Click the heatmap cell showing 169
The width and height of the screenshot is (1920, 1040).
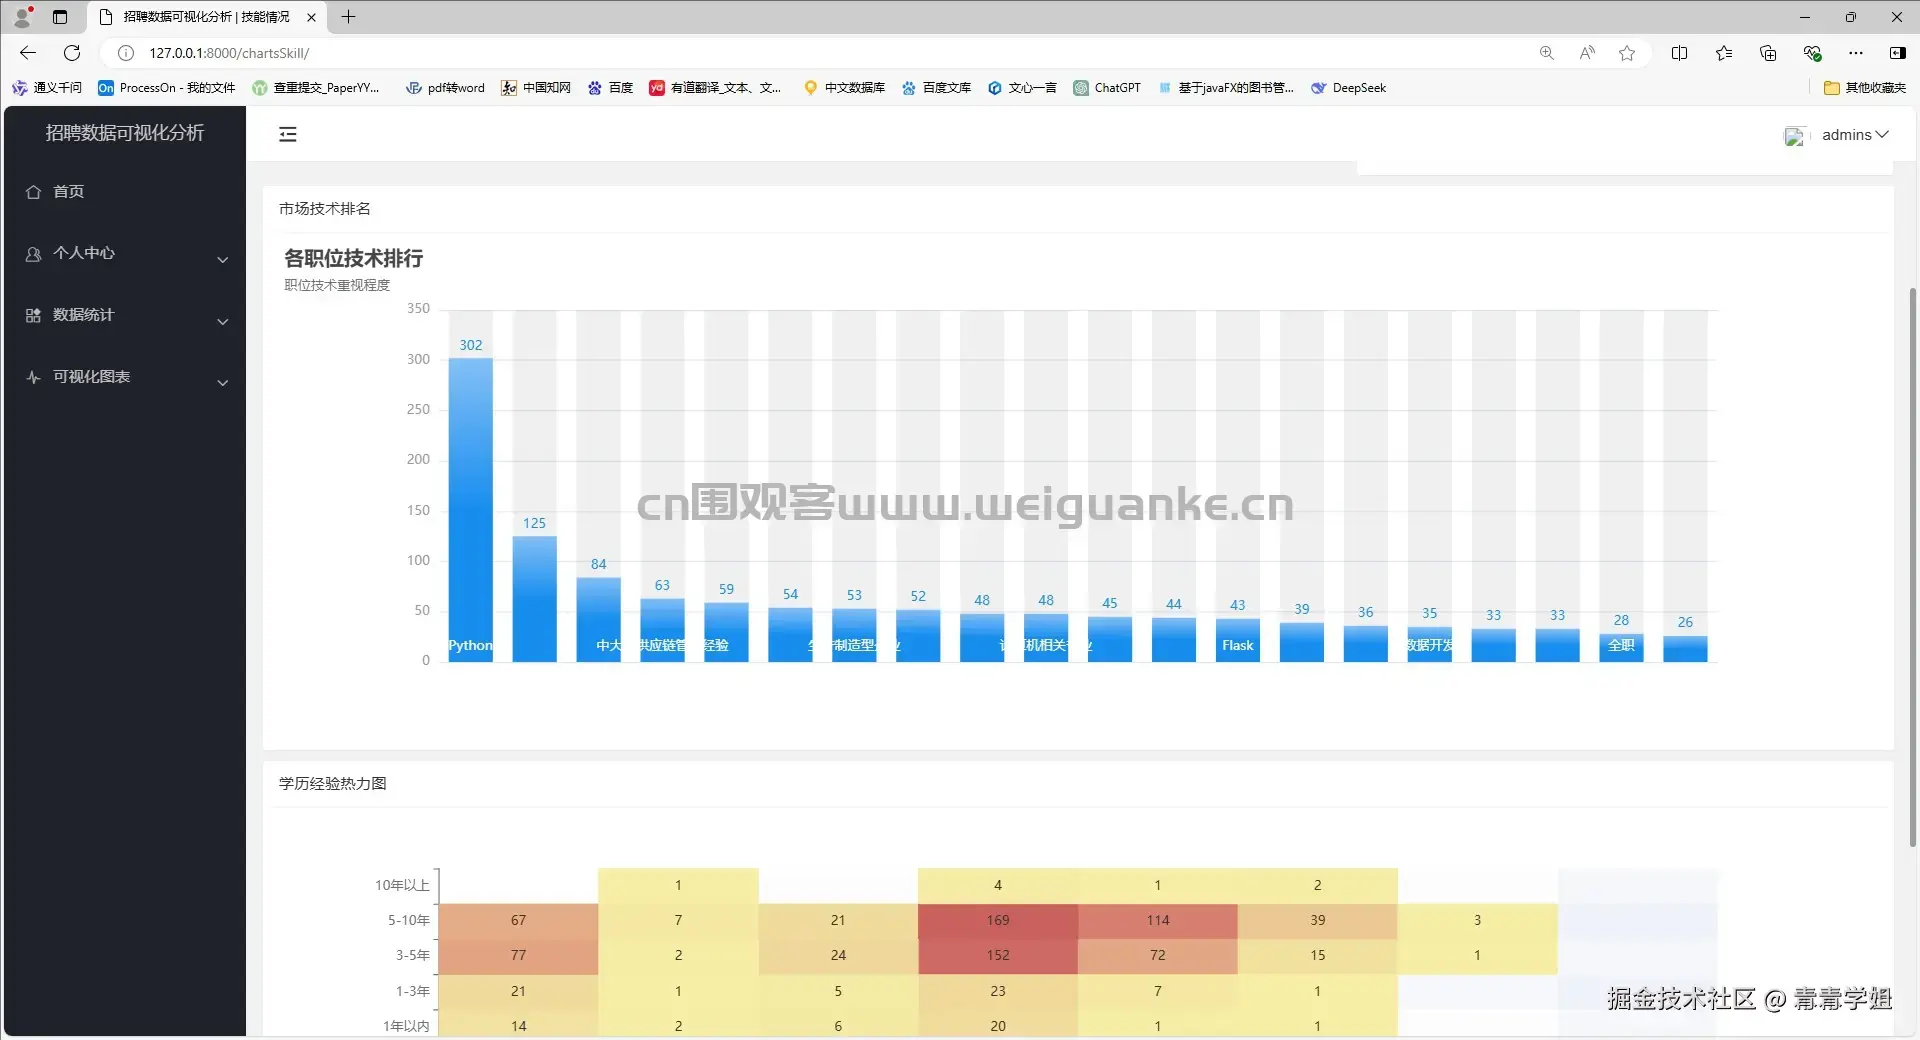[x=998, y=921]
